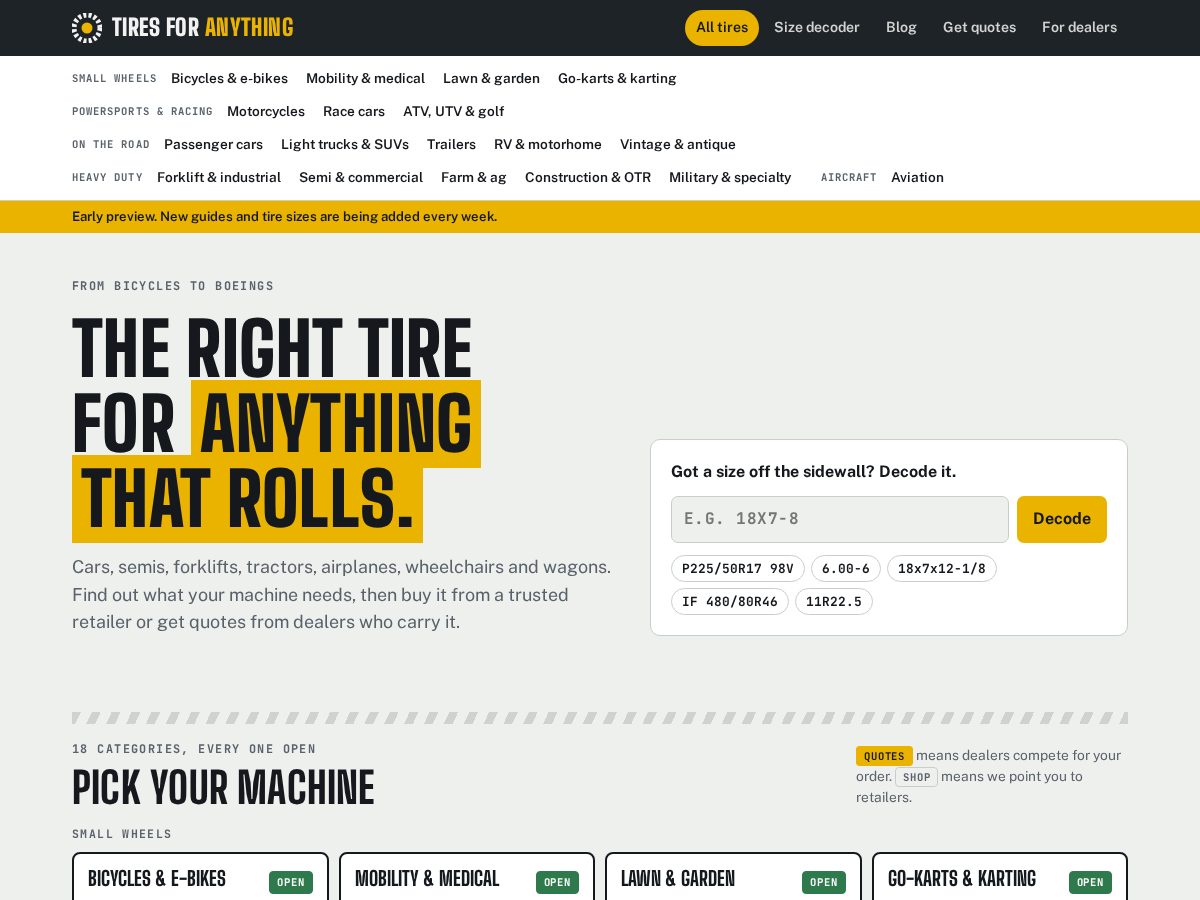1200x900 pixels.
Task: Open the Lawn & Garden card
Action: [x=733, y=877]
